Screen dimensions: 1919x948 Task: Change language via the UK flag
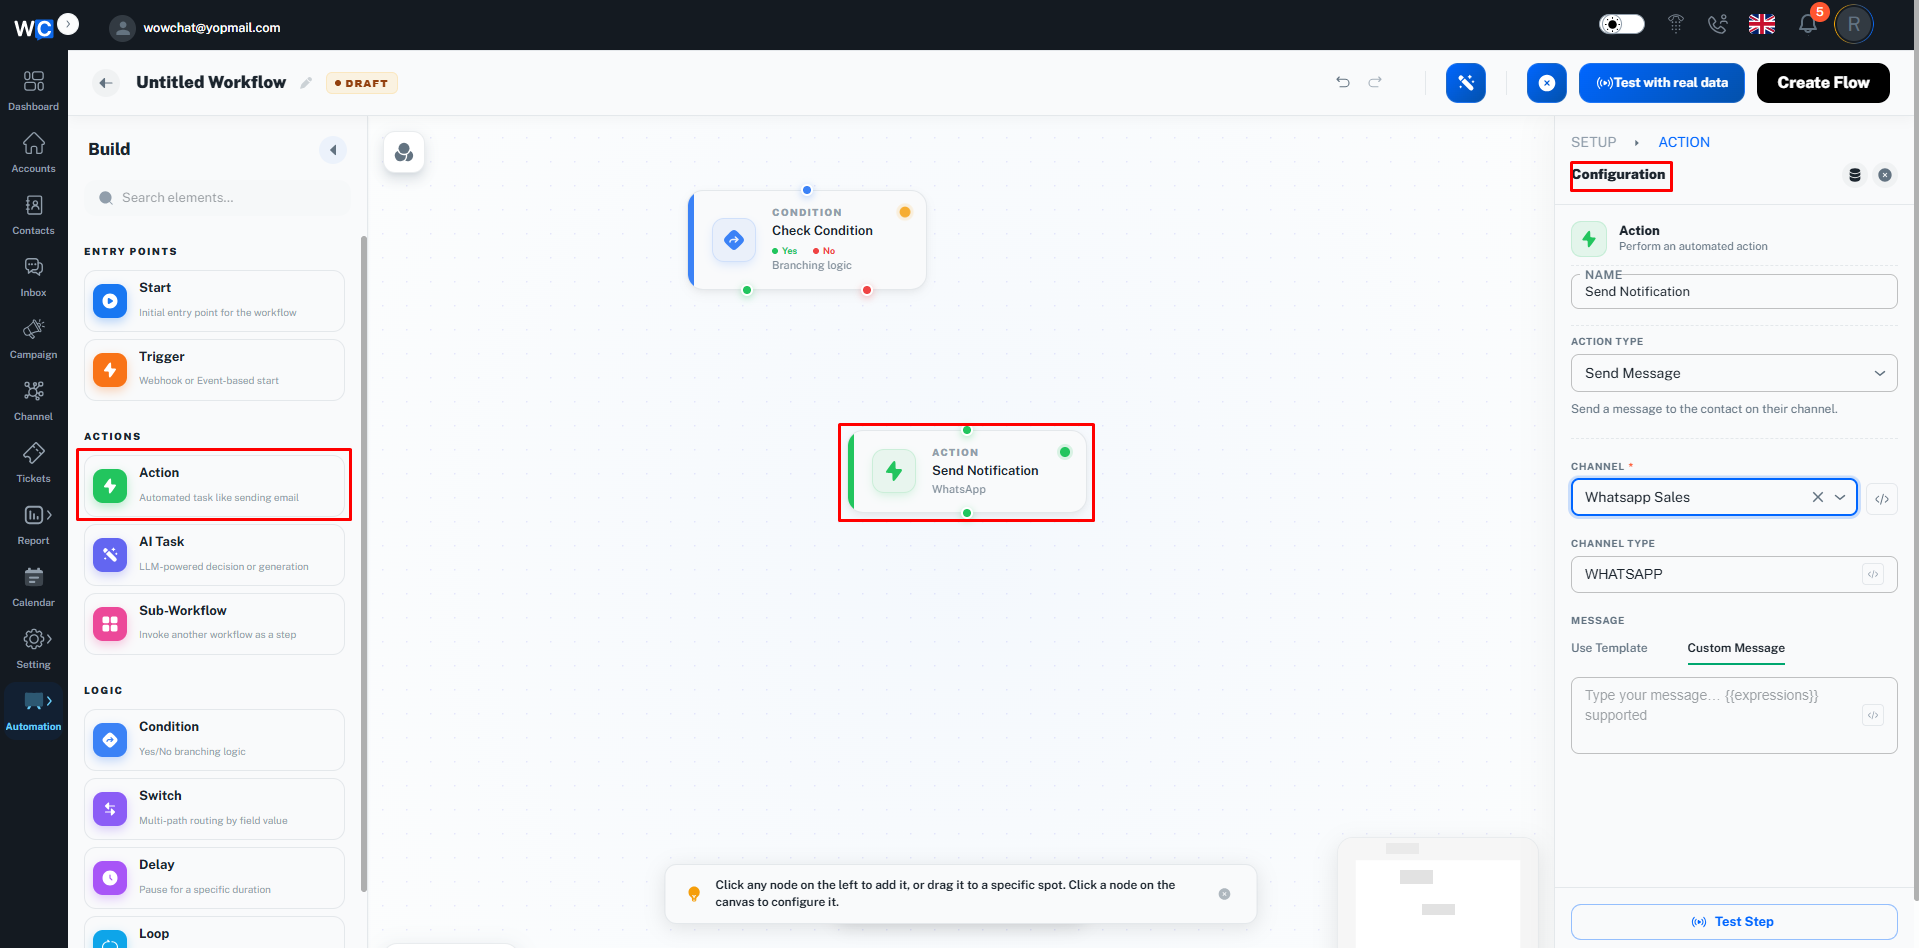click(x=1762, y=24)
